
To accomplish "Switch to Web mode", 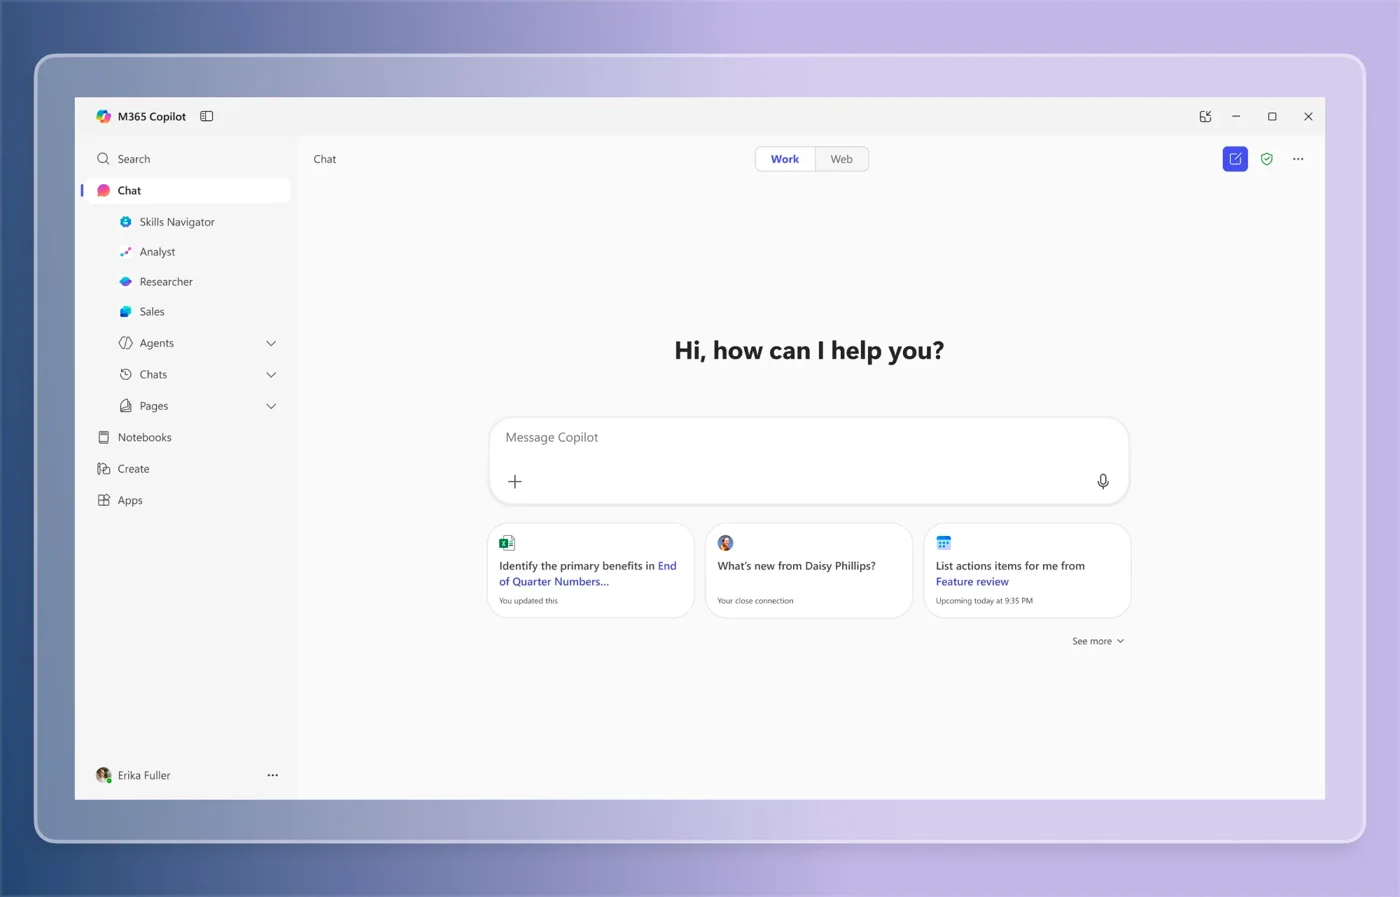I will click(841, 159).
